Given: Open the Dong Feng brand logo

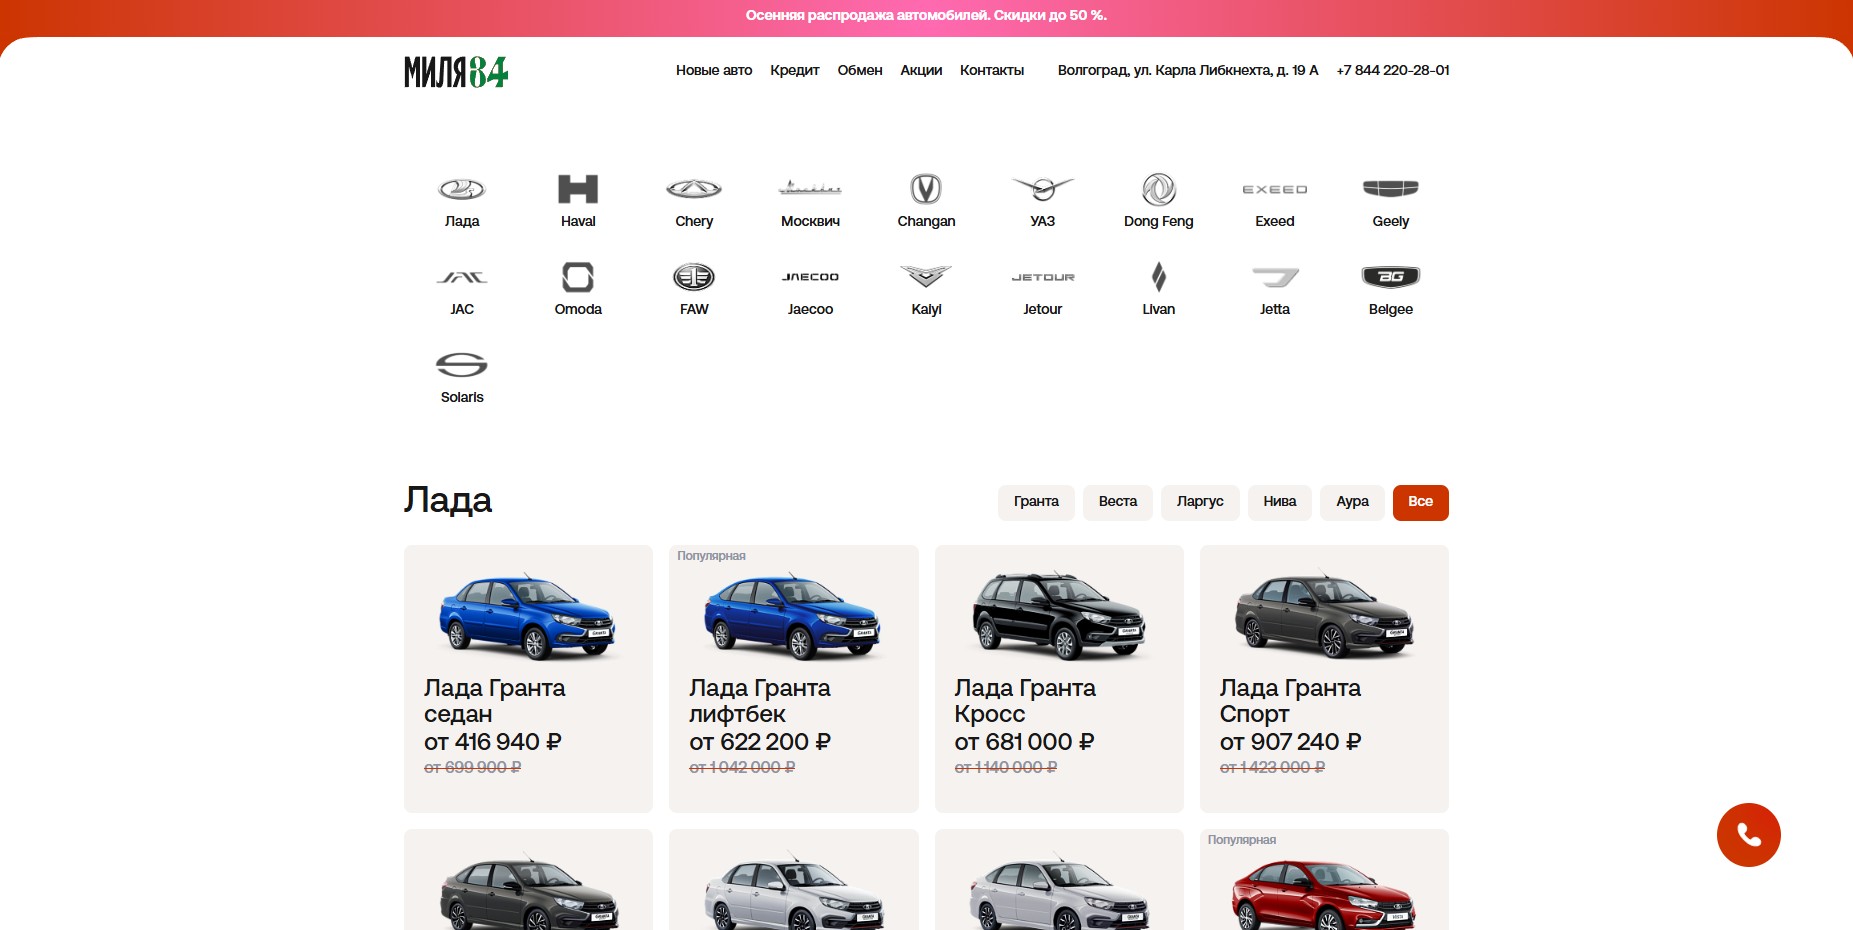Looking at the screenshot, I should tap(1159, 189).
